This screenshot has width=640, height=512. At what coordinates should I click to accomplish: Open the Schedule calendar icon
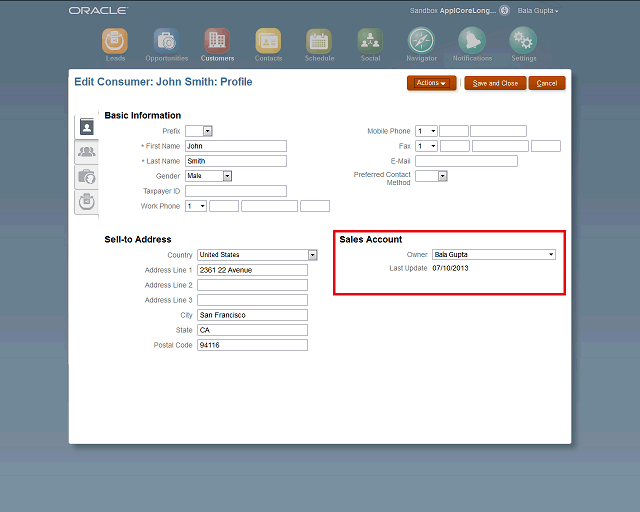[x=319, y=41]
